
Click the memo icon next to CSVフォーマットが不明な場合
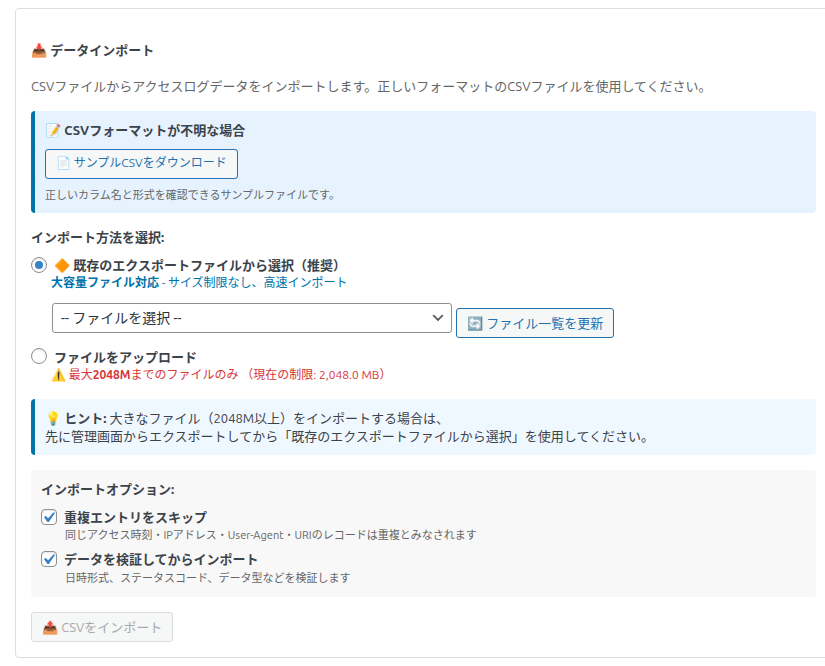(x=53, y=130)
